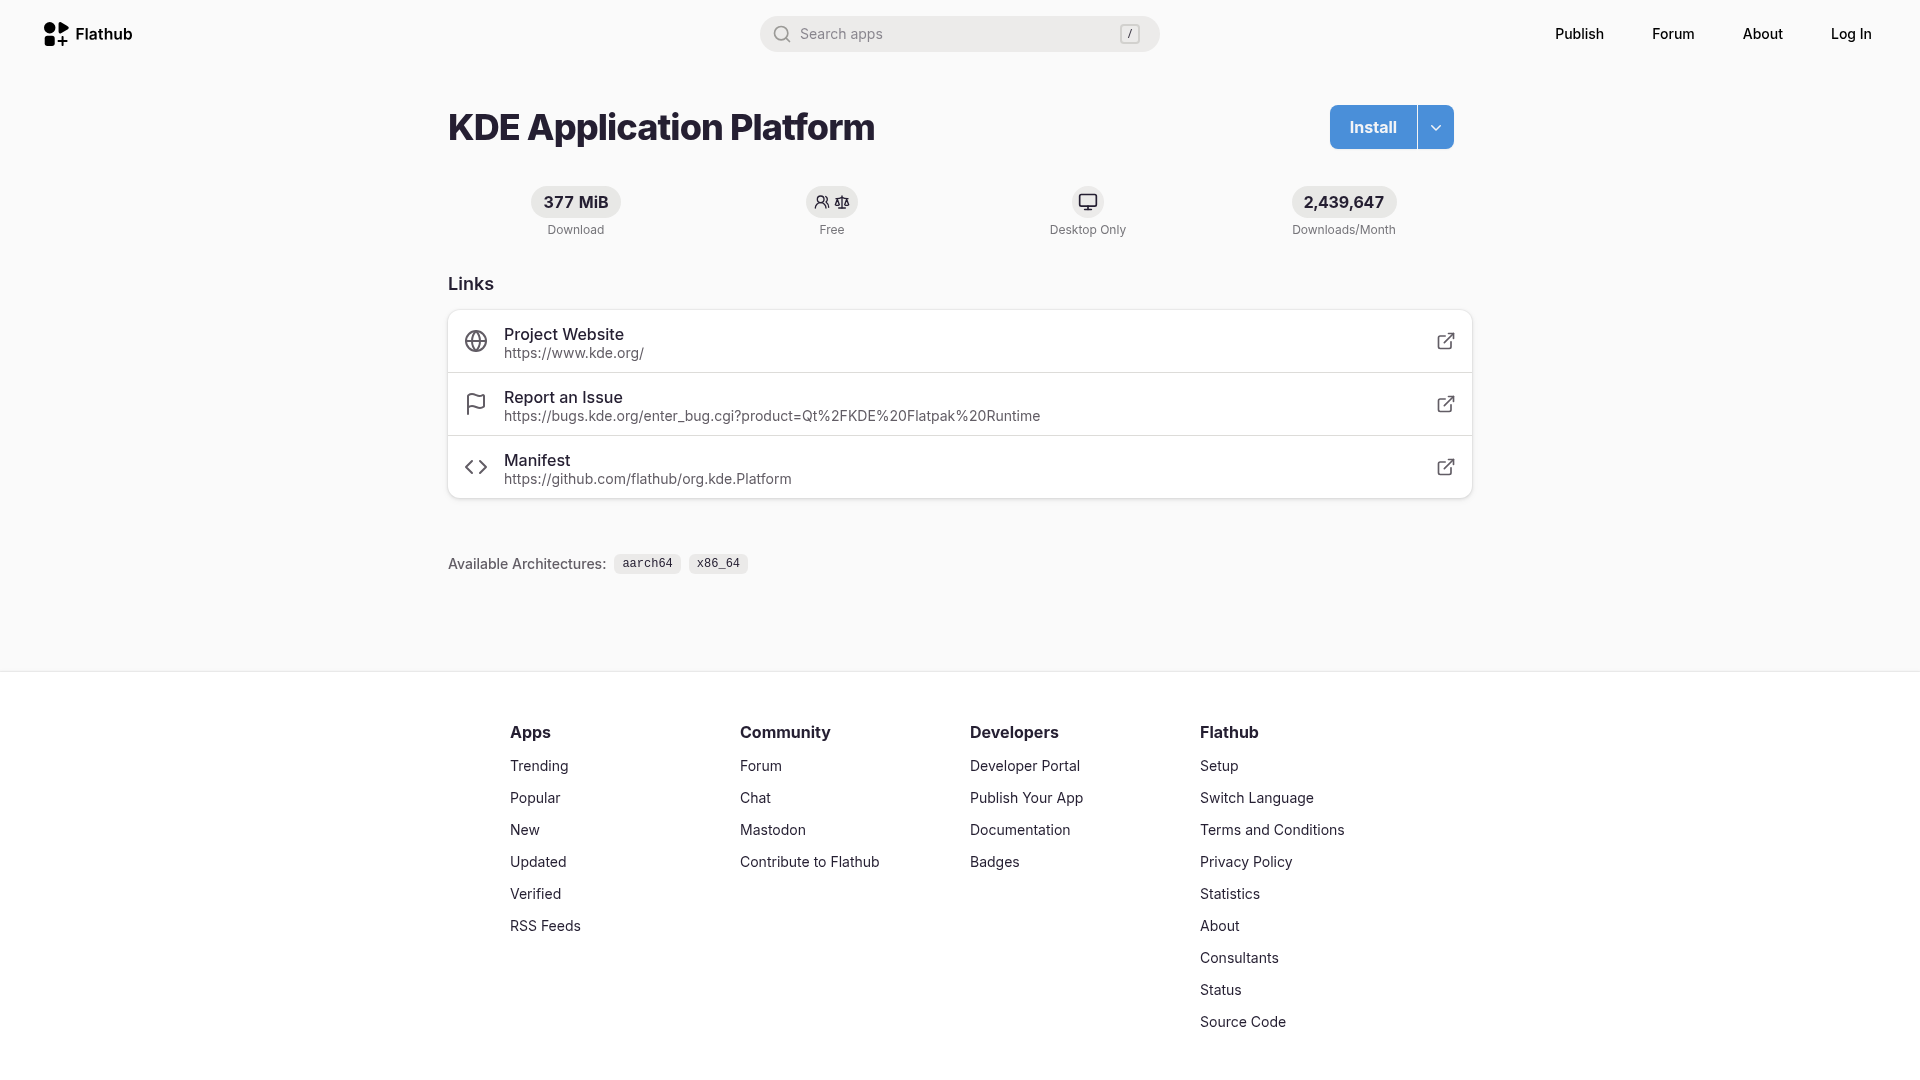Click Switch Language in footer

(1257, 798)
